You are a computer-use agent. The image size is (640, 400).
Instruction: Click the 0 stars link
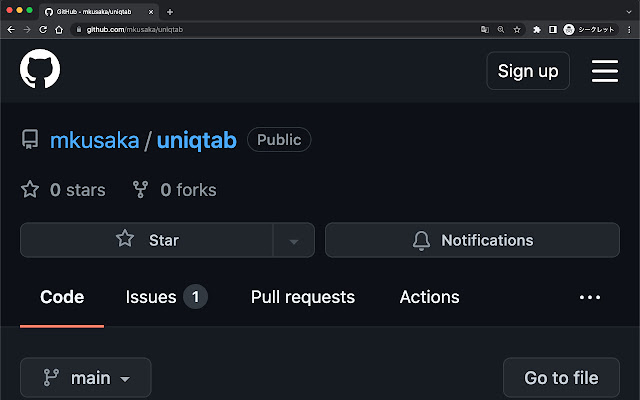pos(63,190)
